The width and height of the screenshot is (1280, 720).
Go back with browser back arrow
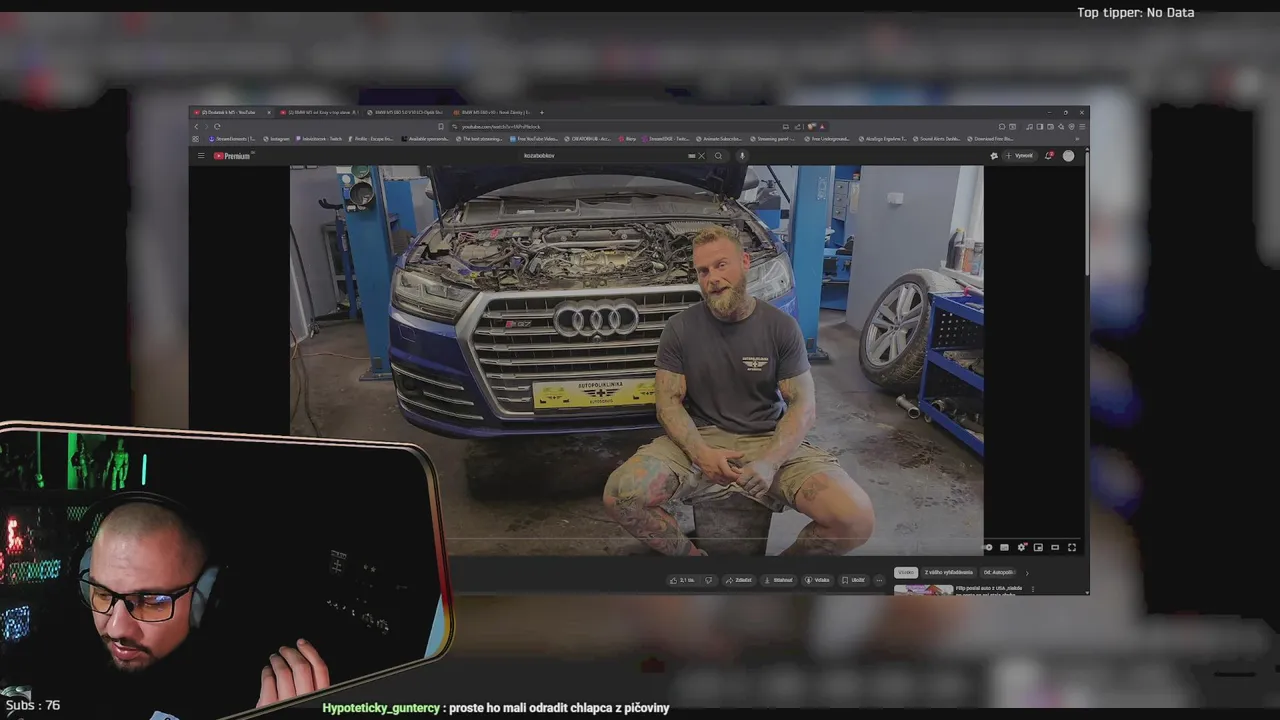tap(196, 126)
